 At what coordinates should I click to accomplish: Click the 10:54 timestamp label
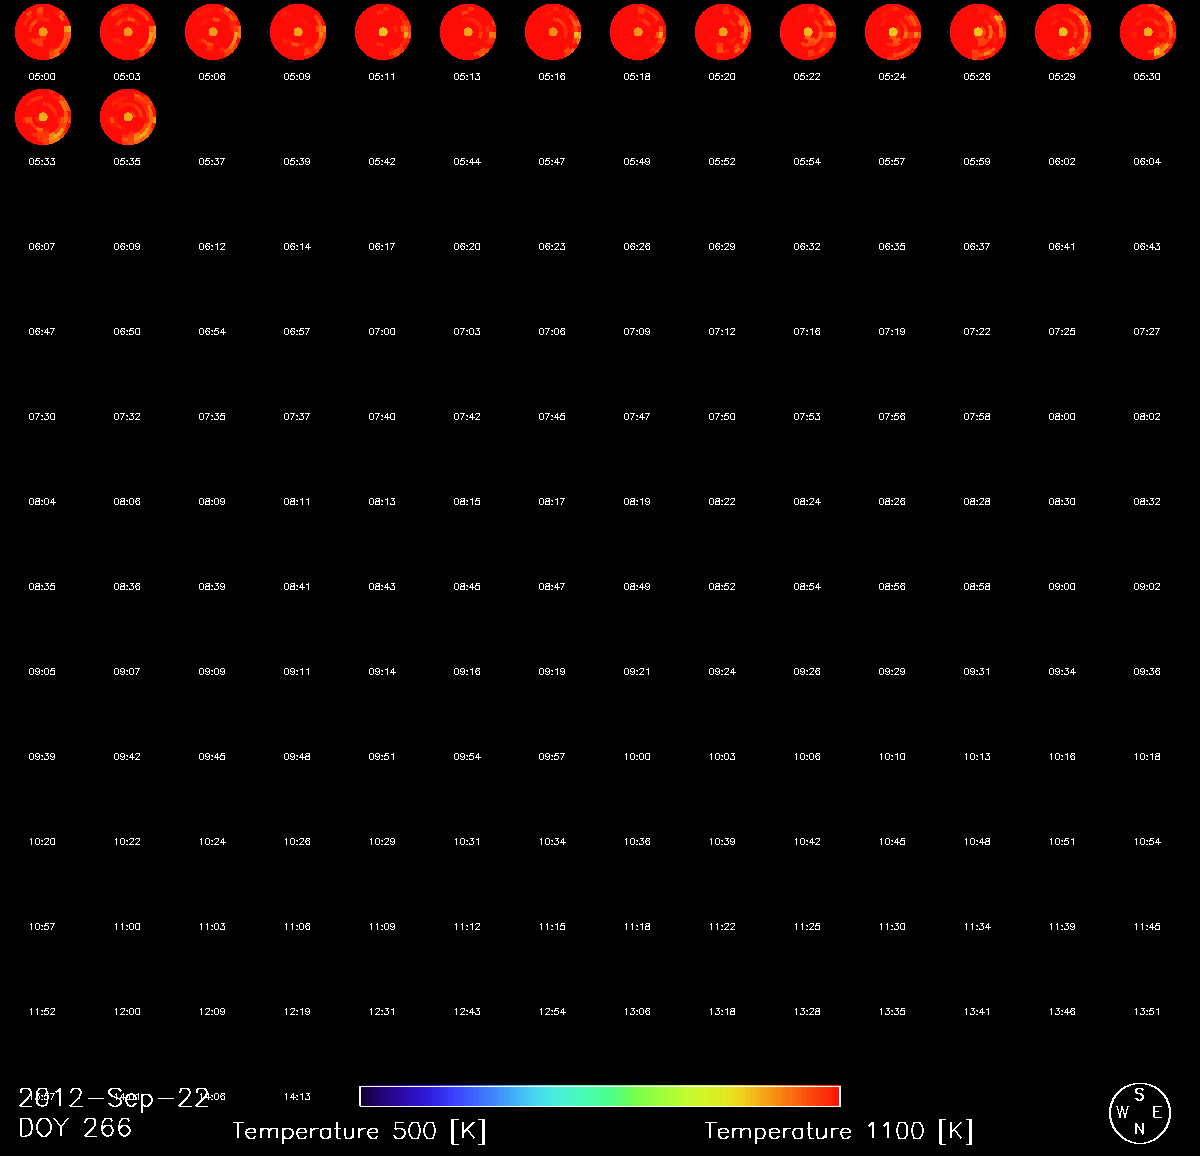click(1147, 842)
